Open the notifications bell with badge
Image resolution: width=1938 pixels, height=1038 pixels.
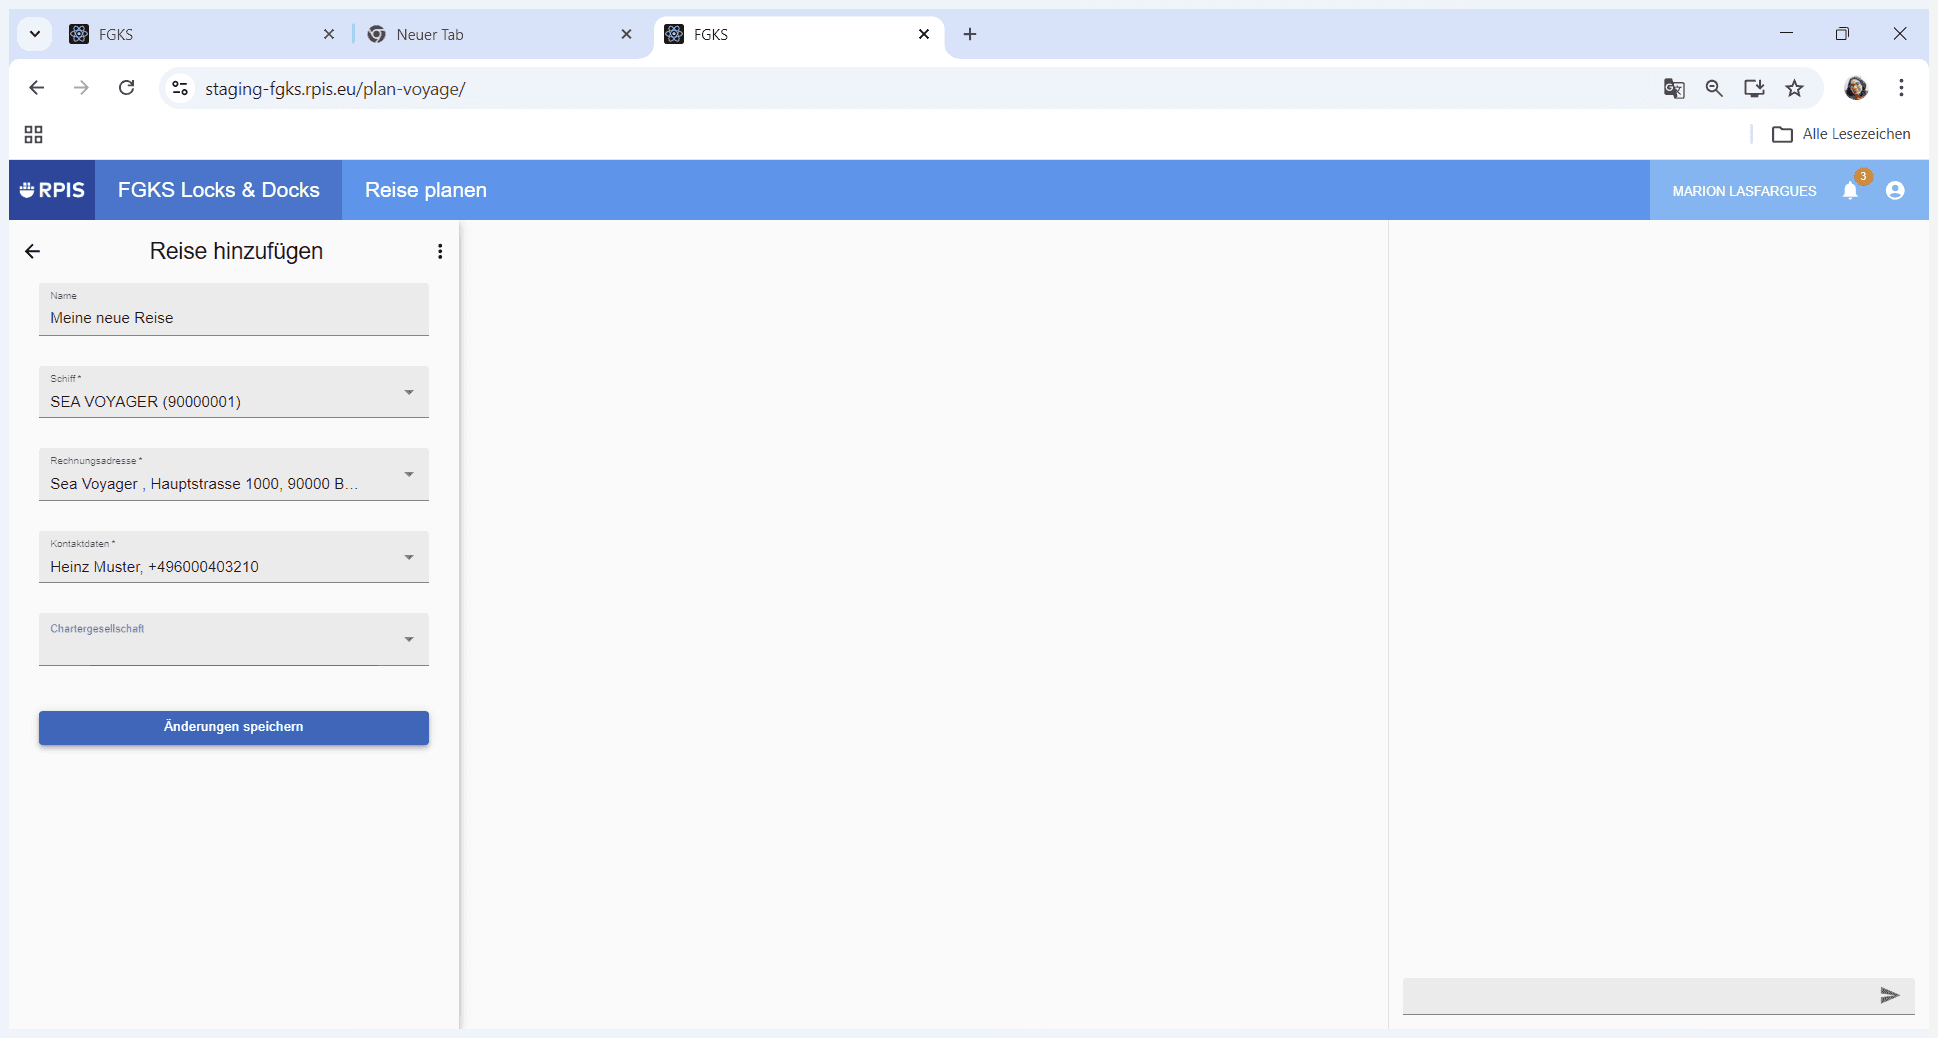[1851, 190]
